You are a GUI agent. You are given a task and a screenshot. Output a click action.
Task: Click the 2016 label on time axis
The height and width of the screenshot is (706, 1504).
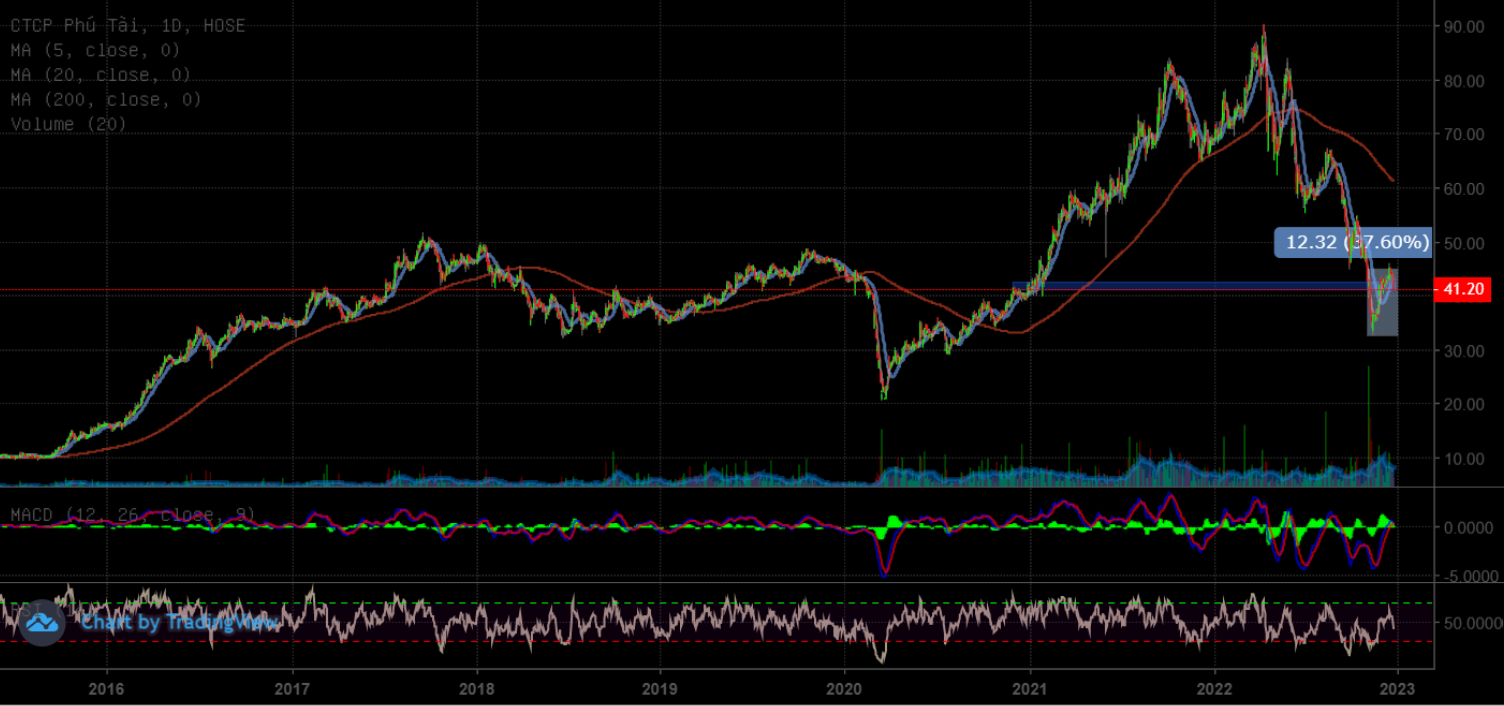point(106,688)
